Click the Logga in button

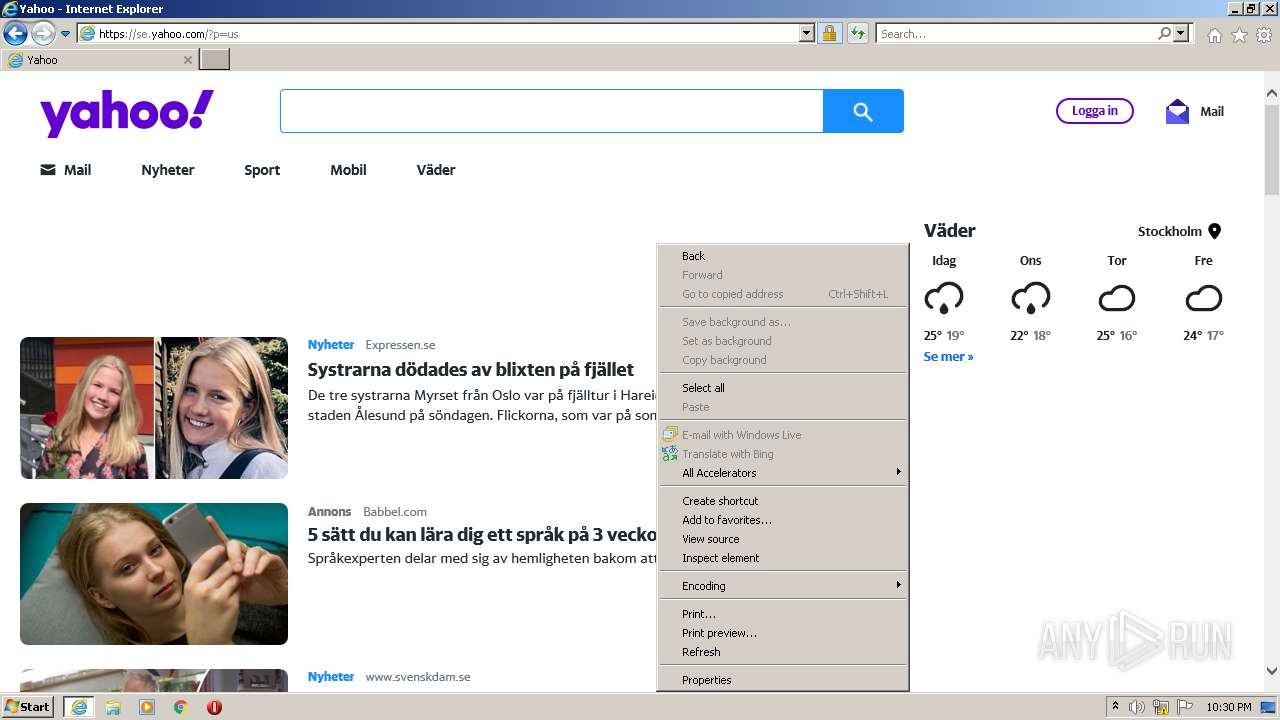(1095, 111)
